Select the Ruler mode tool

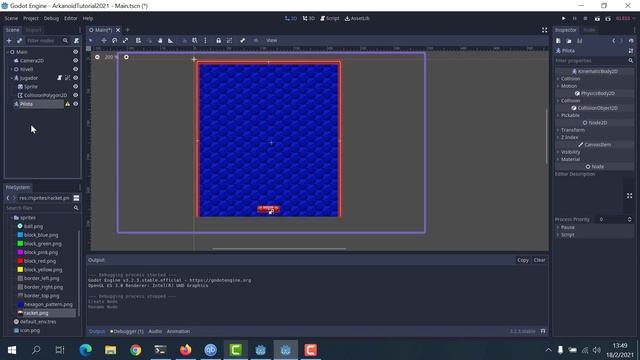(171, 40)
